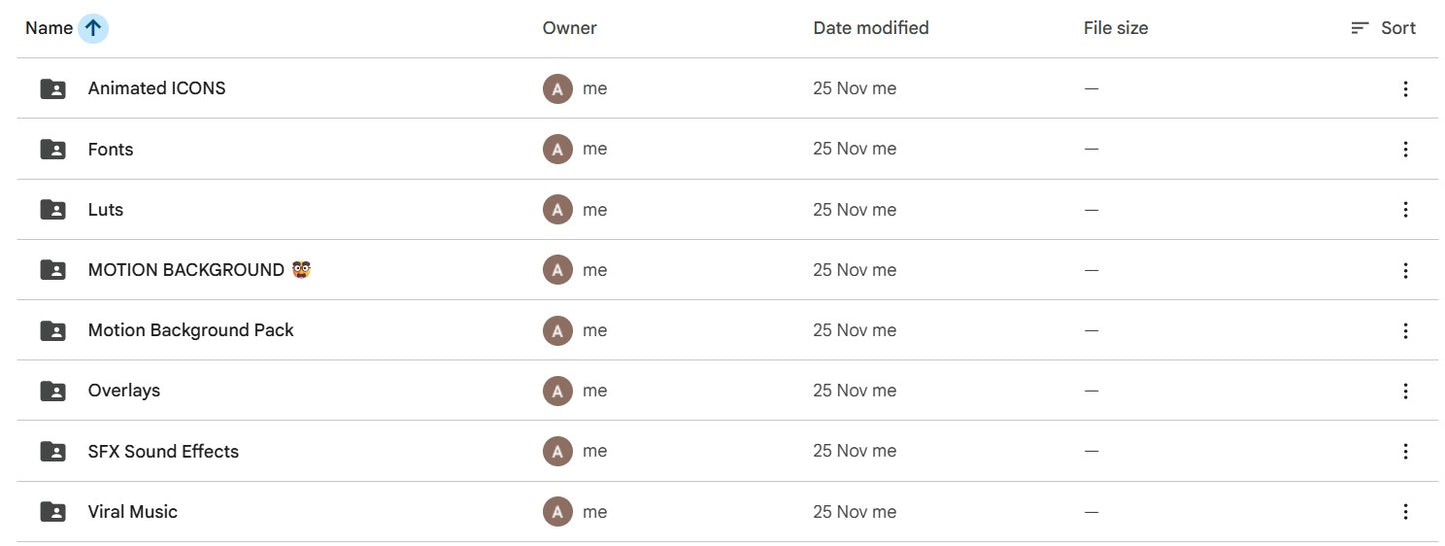This screenshot has width=1445, height=546.
Task: Click the Animated ICONS shared folder icon
Action: click(x=53, y=89)
